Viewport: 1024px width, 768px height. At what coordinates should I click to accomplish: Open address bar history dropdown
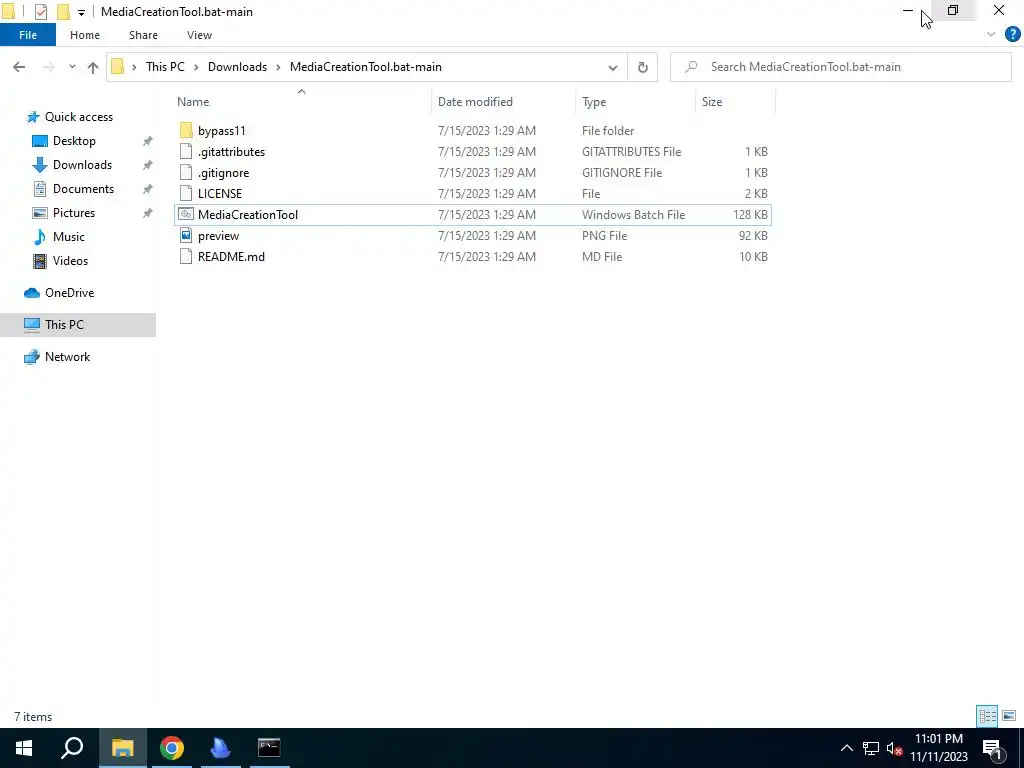point(613,67)
